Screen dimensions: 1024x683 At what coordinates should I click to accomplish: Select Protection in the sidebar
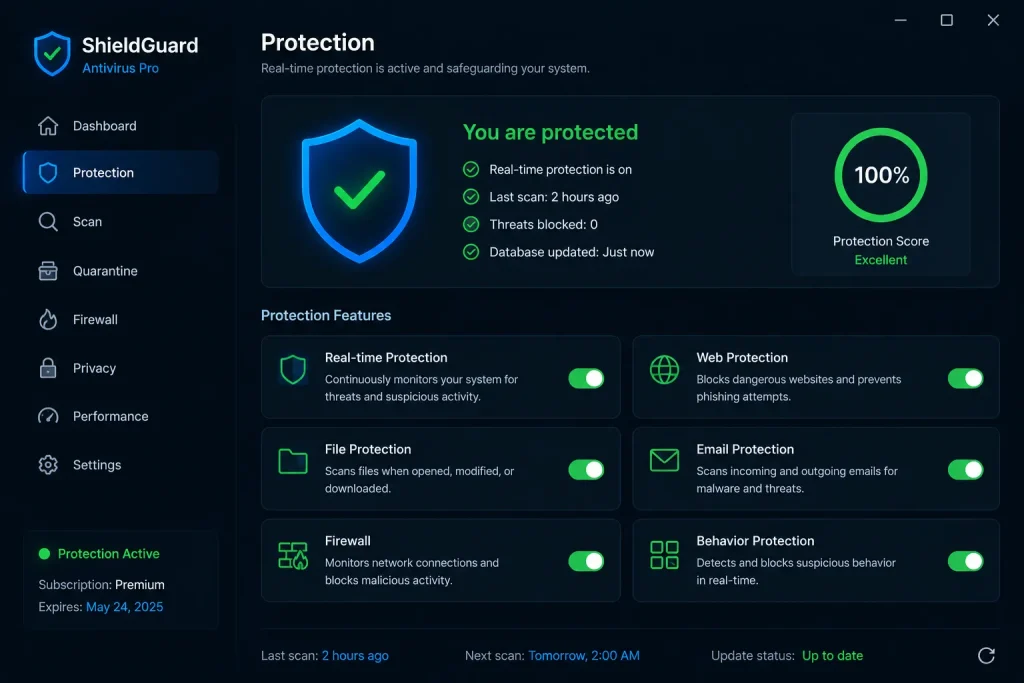(x=120, y=172)
